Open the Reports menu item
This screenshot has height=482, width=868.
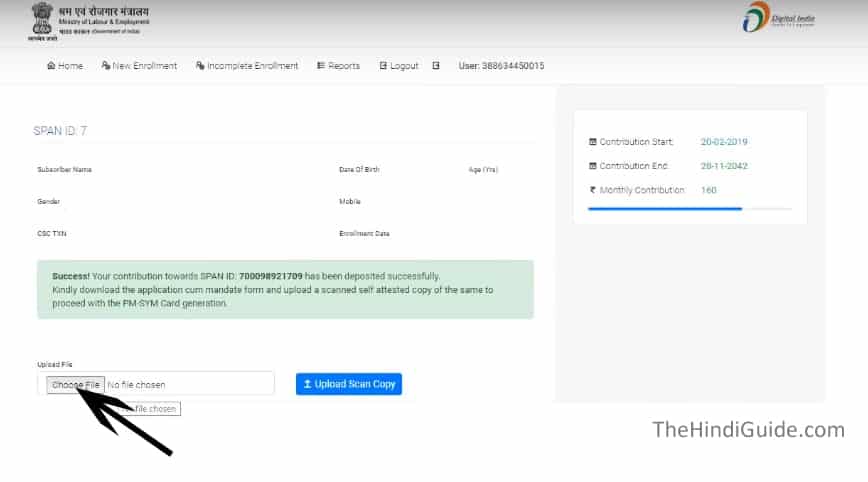(343, 66)
